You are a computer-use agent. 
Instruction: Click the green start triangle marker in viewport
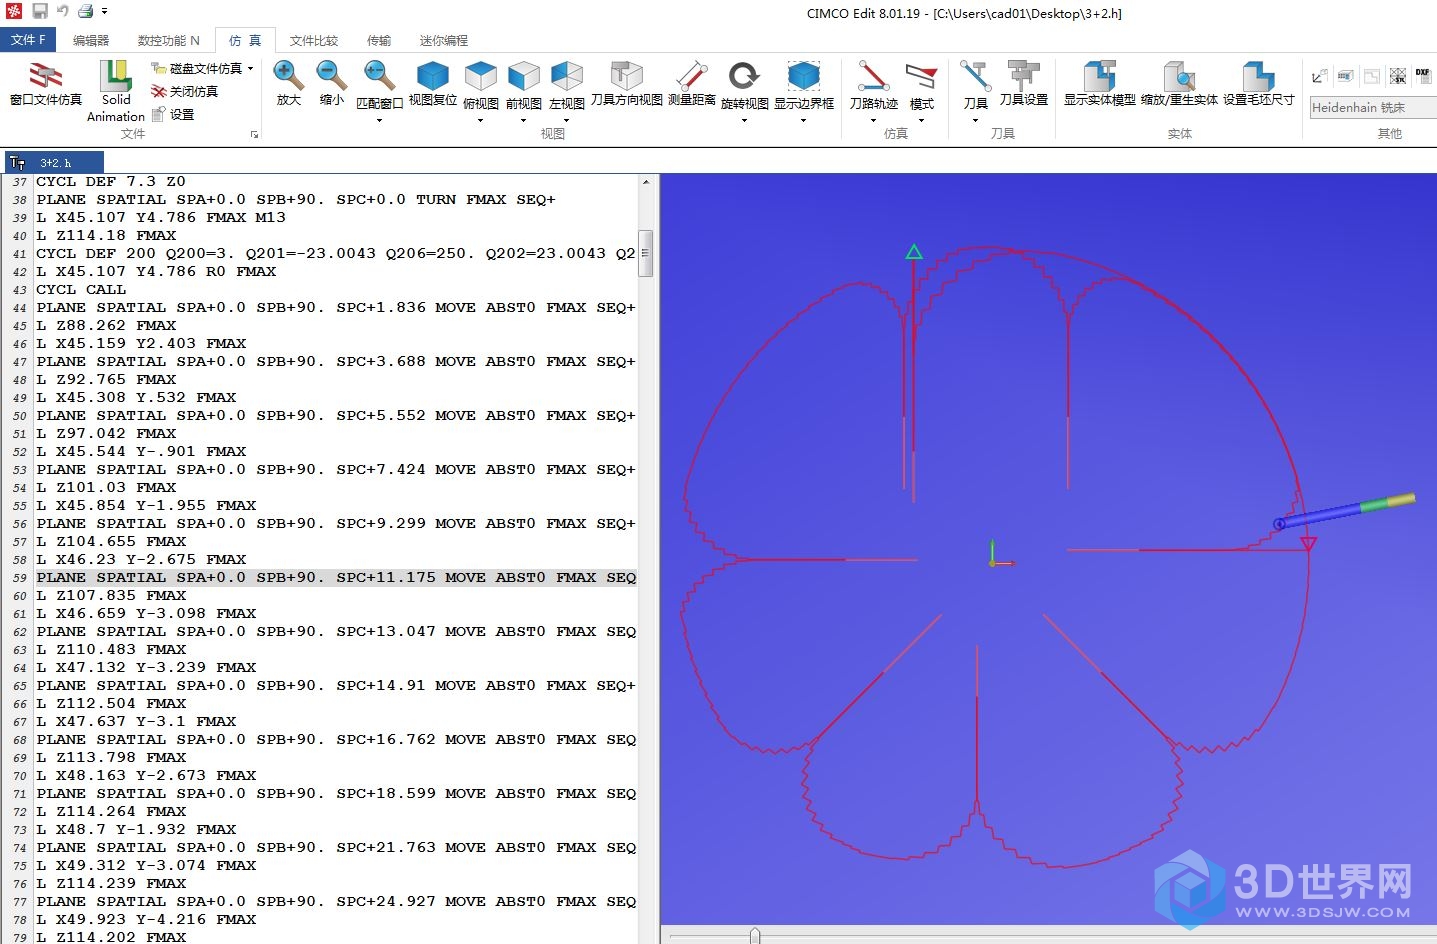tap(914, 252)
